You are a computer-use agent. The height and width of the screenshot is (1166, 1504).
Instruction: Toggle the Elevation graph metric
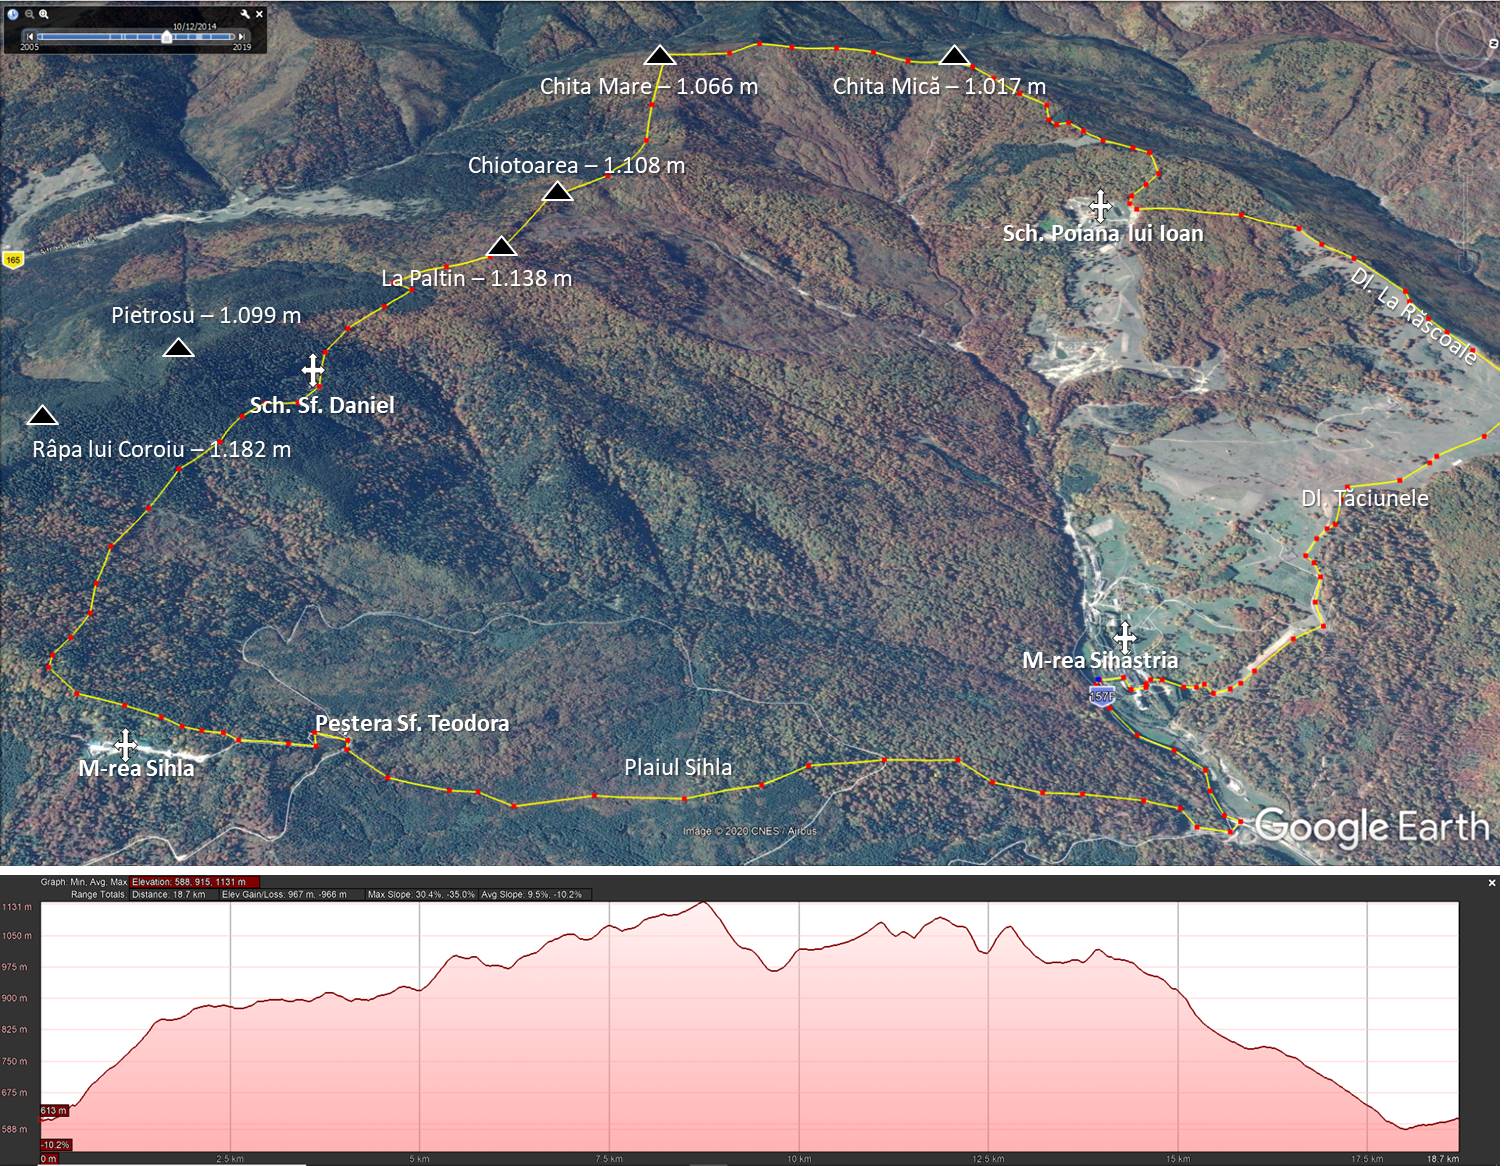point(195,882)
